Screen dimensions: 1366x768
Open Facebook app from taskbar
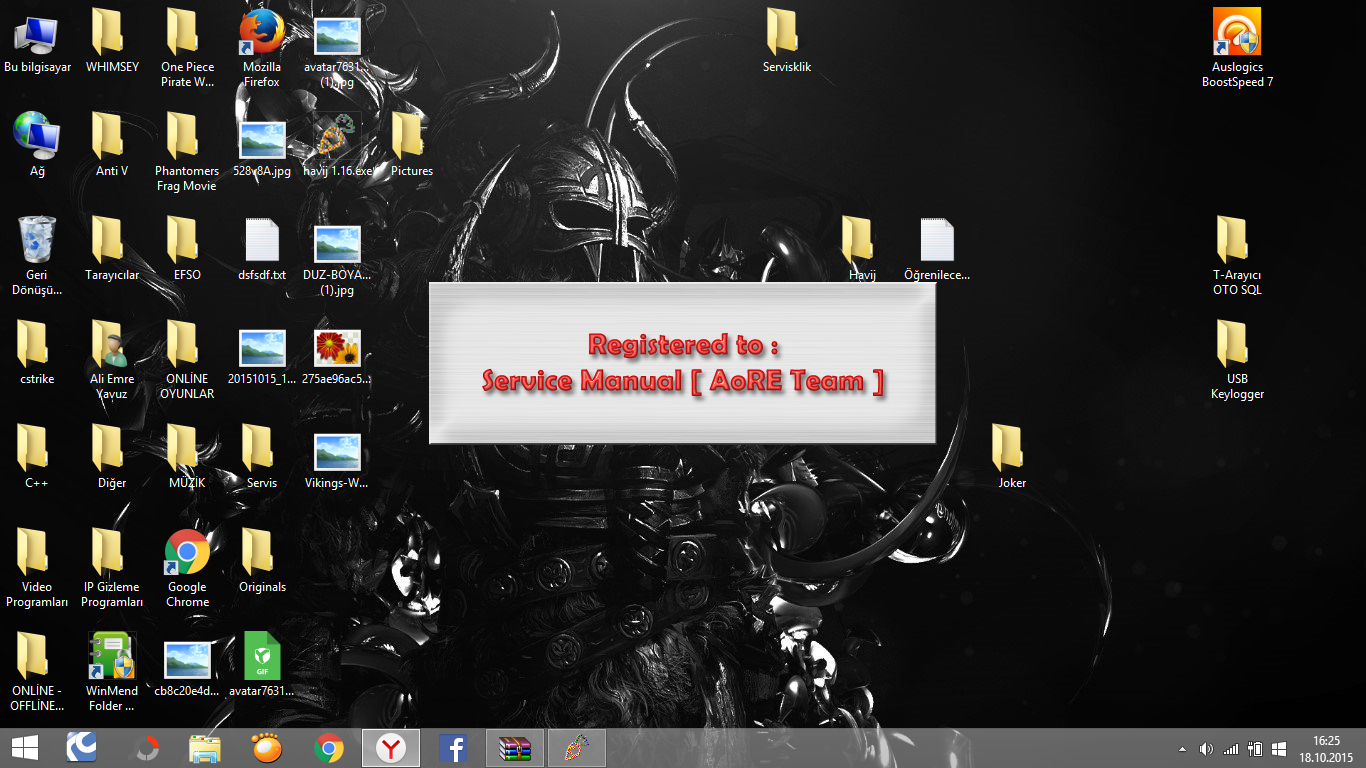[x=453, y=748]
